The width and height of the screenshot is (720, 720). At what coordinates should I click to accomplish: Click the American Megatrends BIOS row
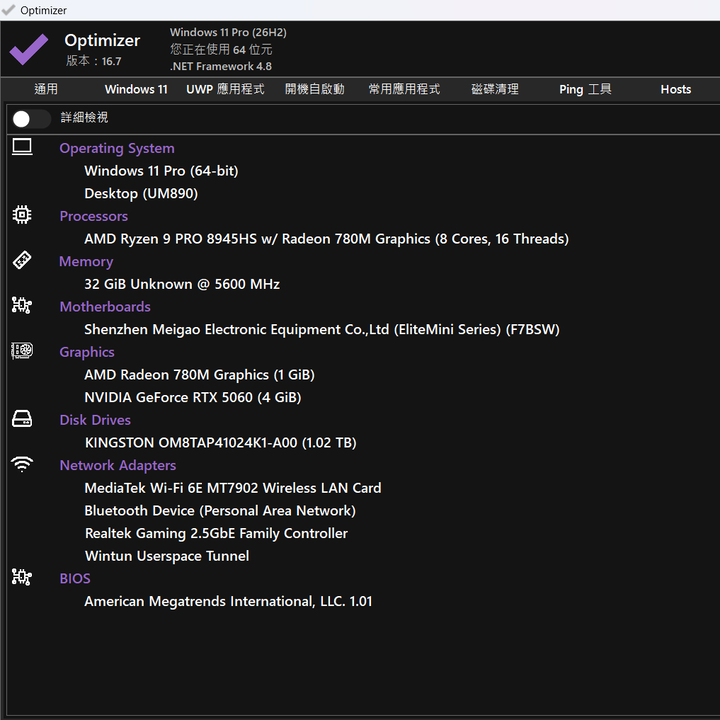[x=228, y=601]
